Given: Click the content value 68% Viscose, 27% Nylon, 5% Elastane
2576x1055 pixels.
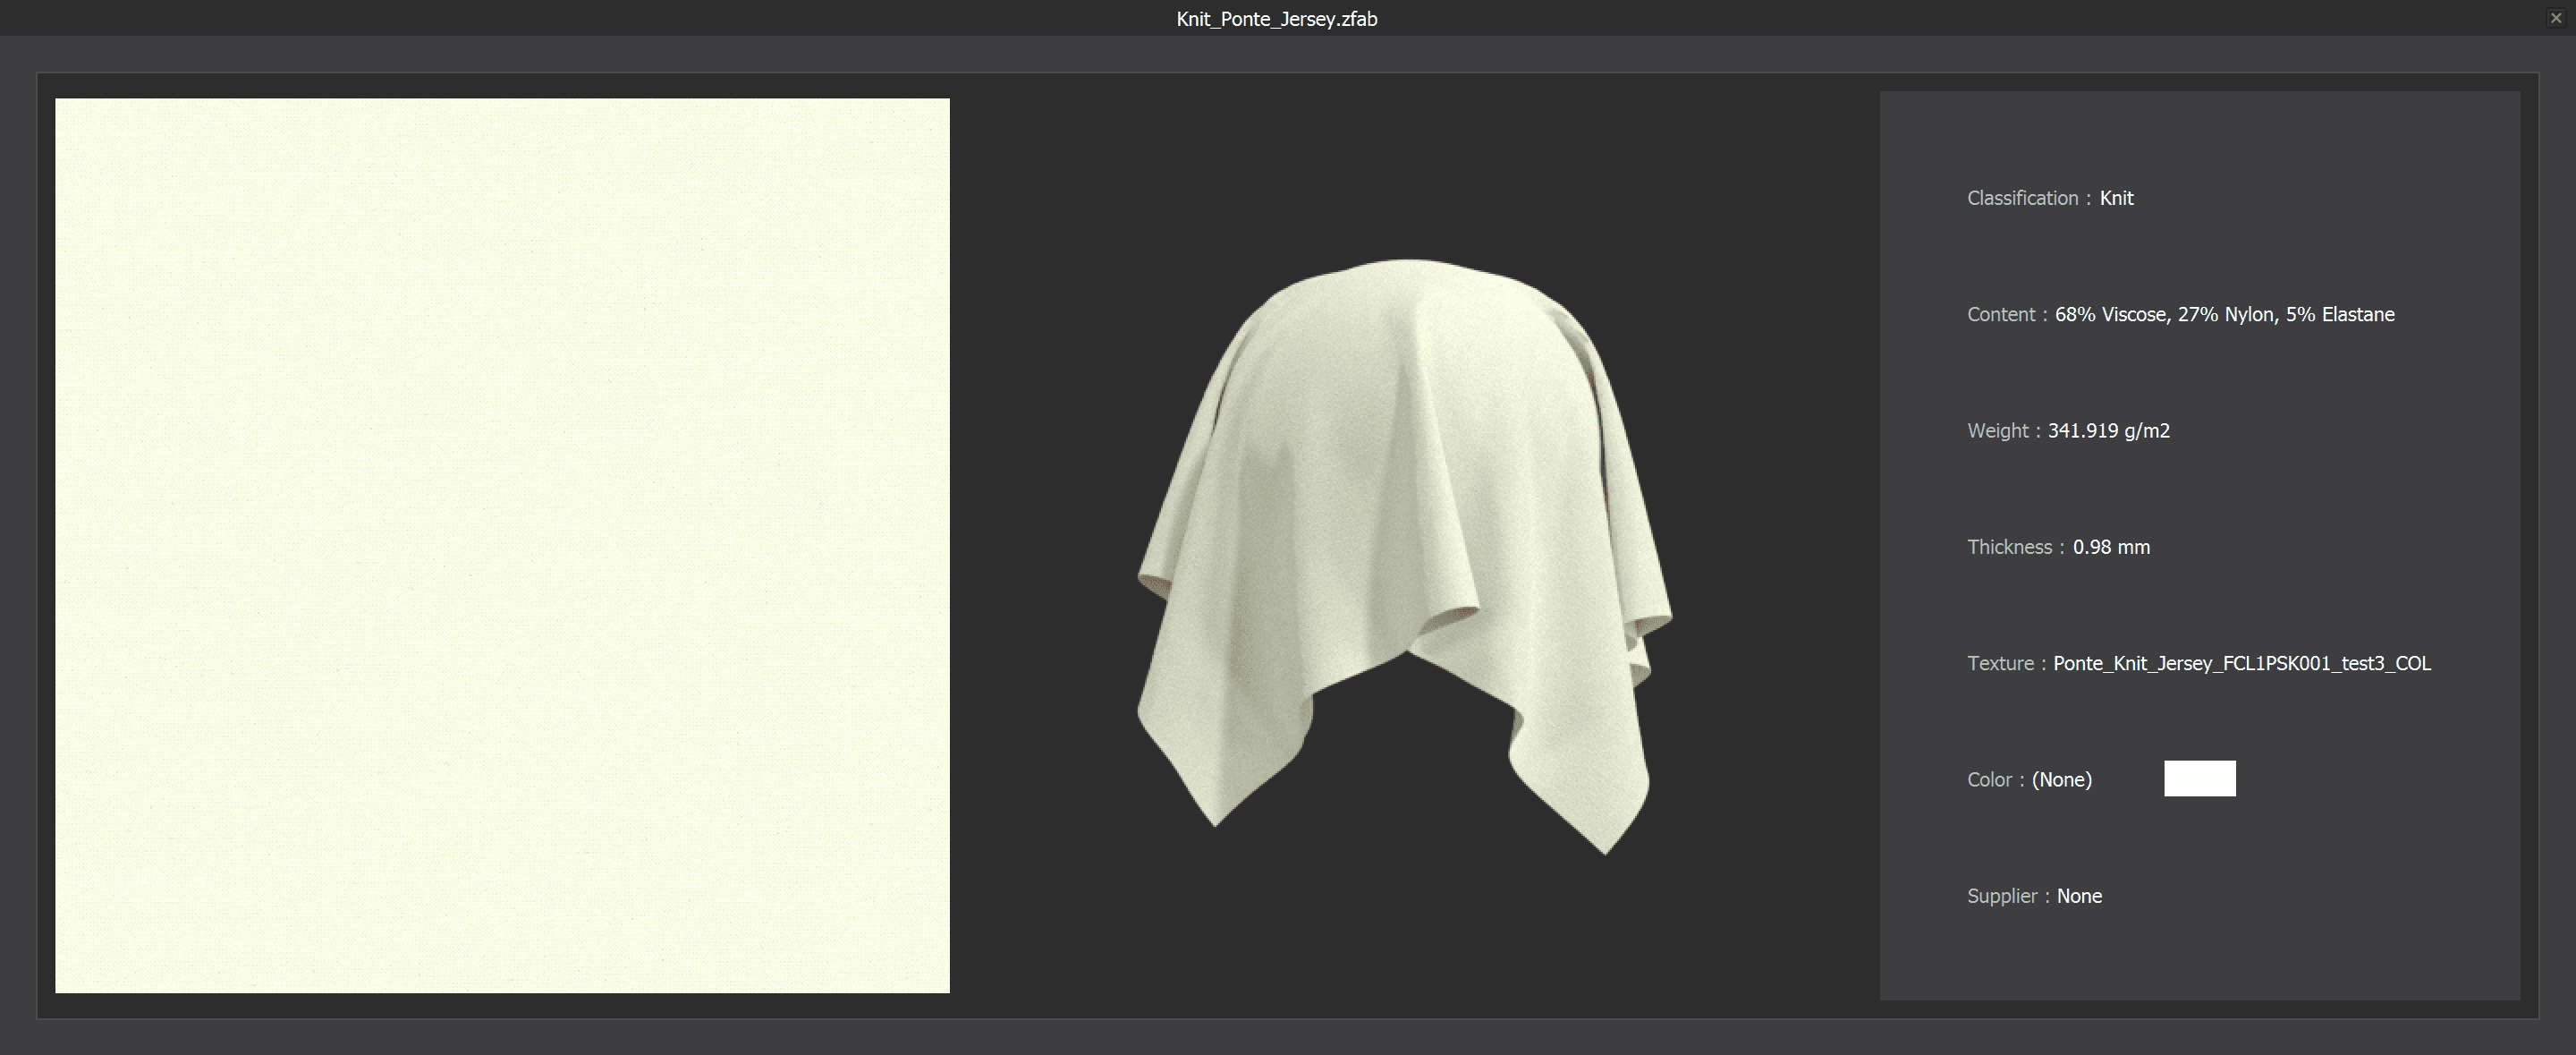Looking at the screenshot, I should [x=2225, y=314].
